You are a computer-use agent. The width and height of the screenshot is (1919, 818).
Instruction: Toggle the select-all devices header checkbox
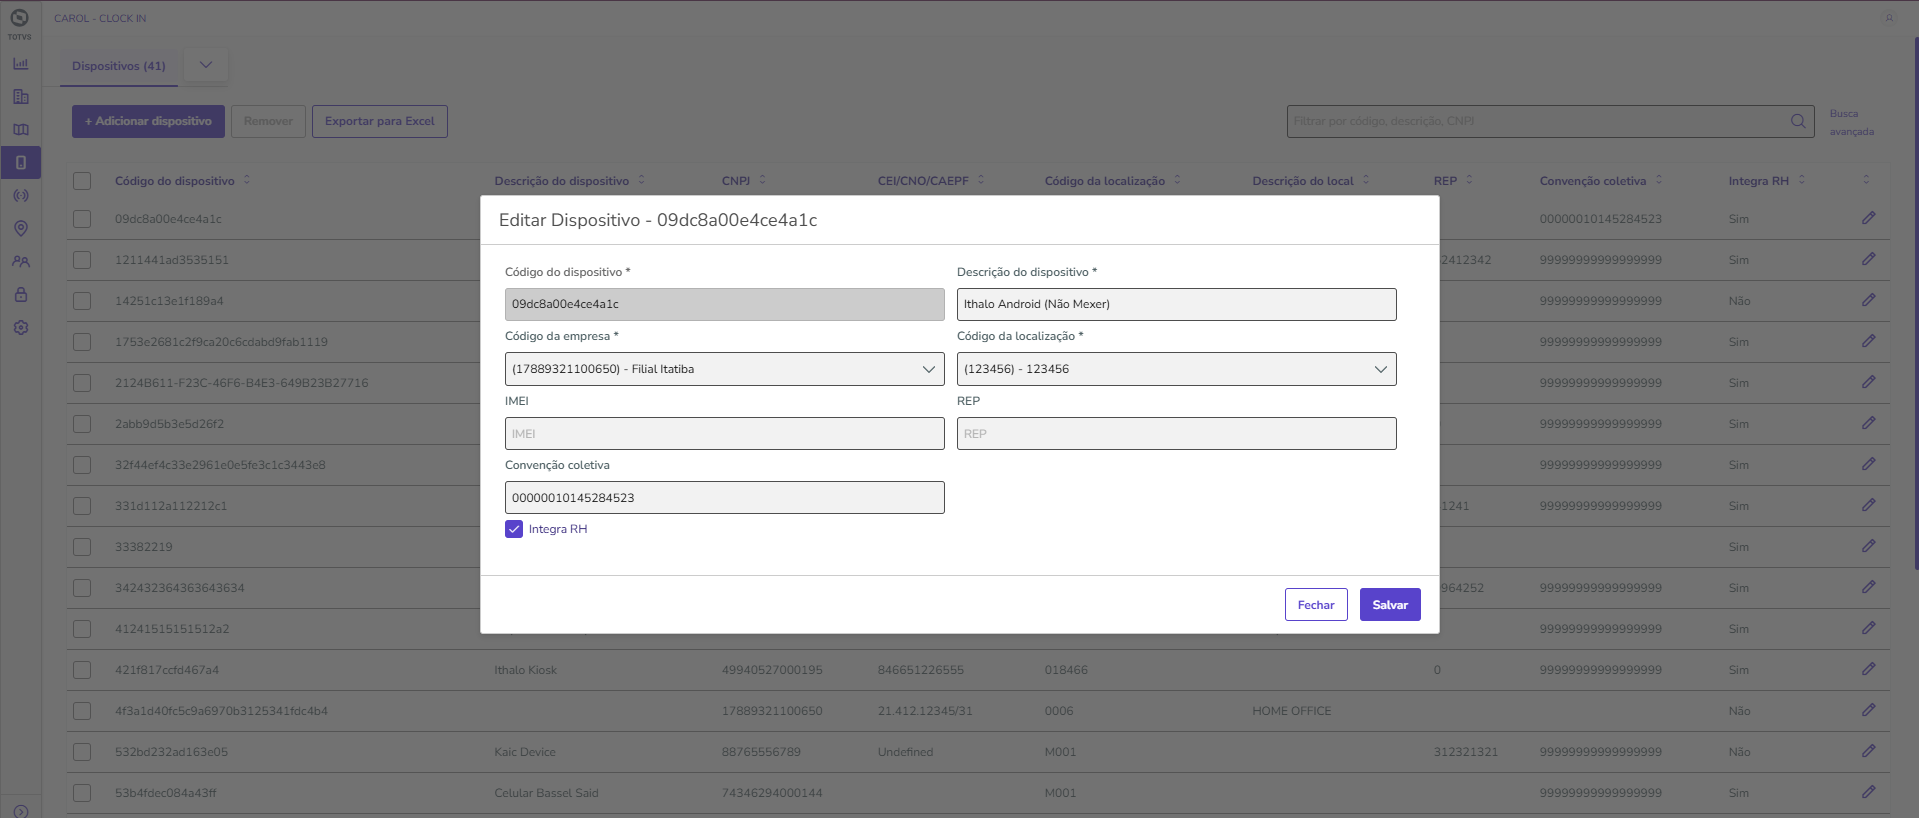[x=82, y=181]
